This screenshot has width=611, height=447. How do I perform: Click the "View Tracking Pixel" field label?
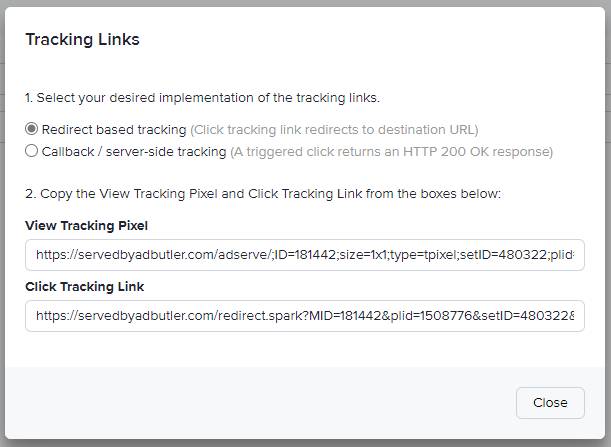click(86, 225)
